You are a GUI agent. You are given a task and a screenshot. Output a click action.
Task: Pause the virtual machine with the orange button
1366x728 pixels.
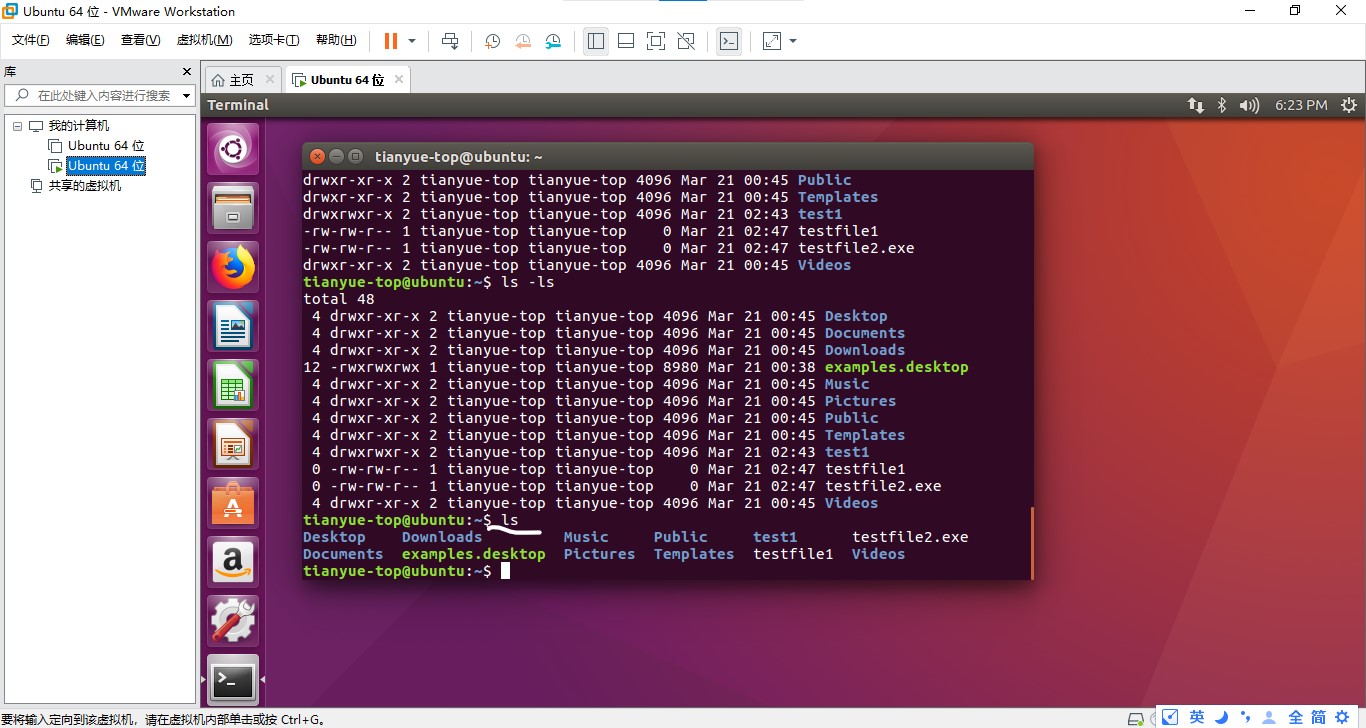click(390, 41)
